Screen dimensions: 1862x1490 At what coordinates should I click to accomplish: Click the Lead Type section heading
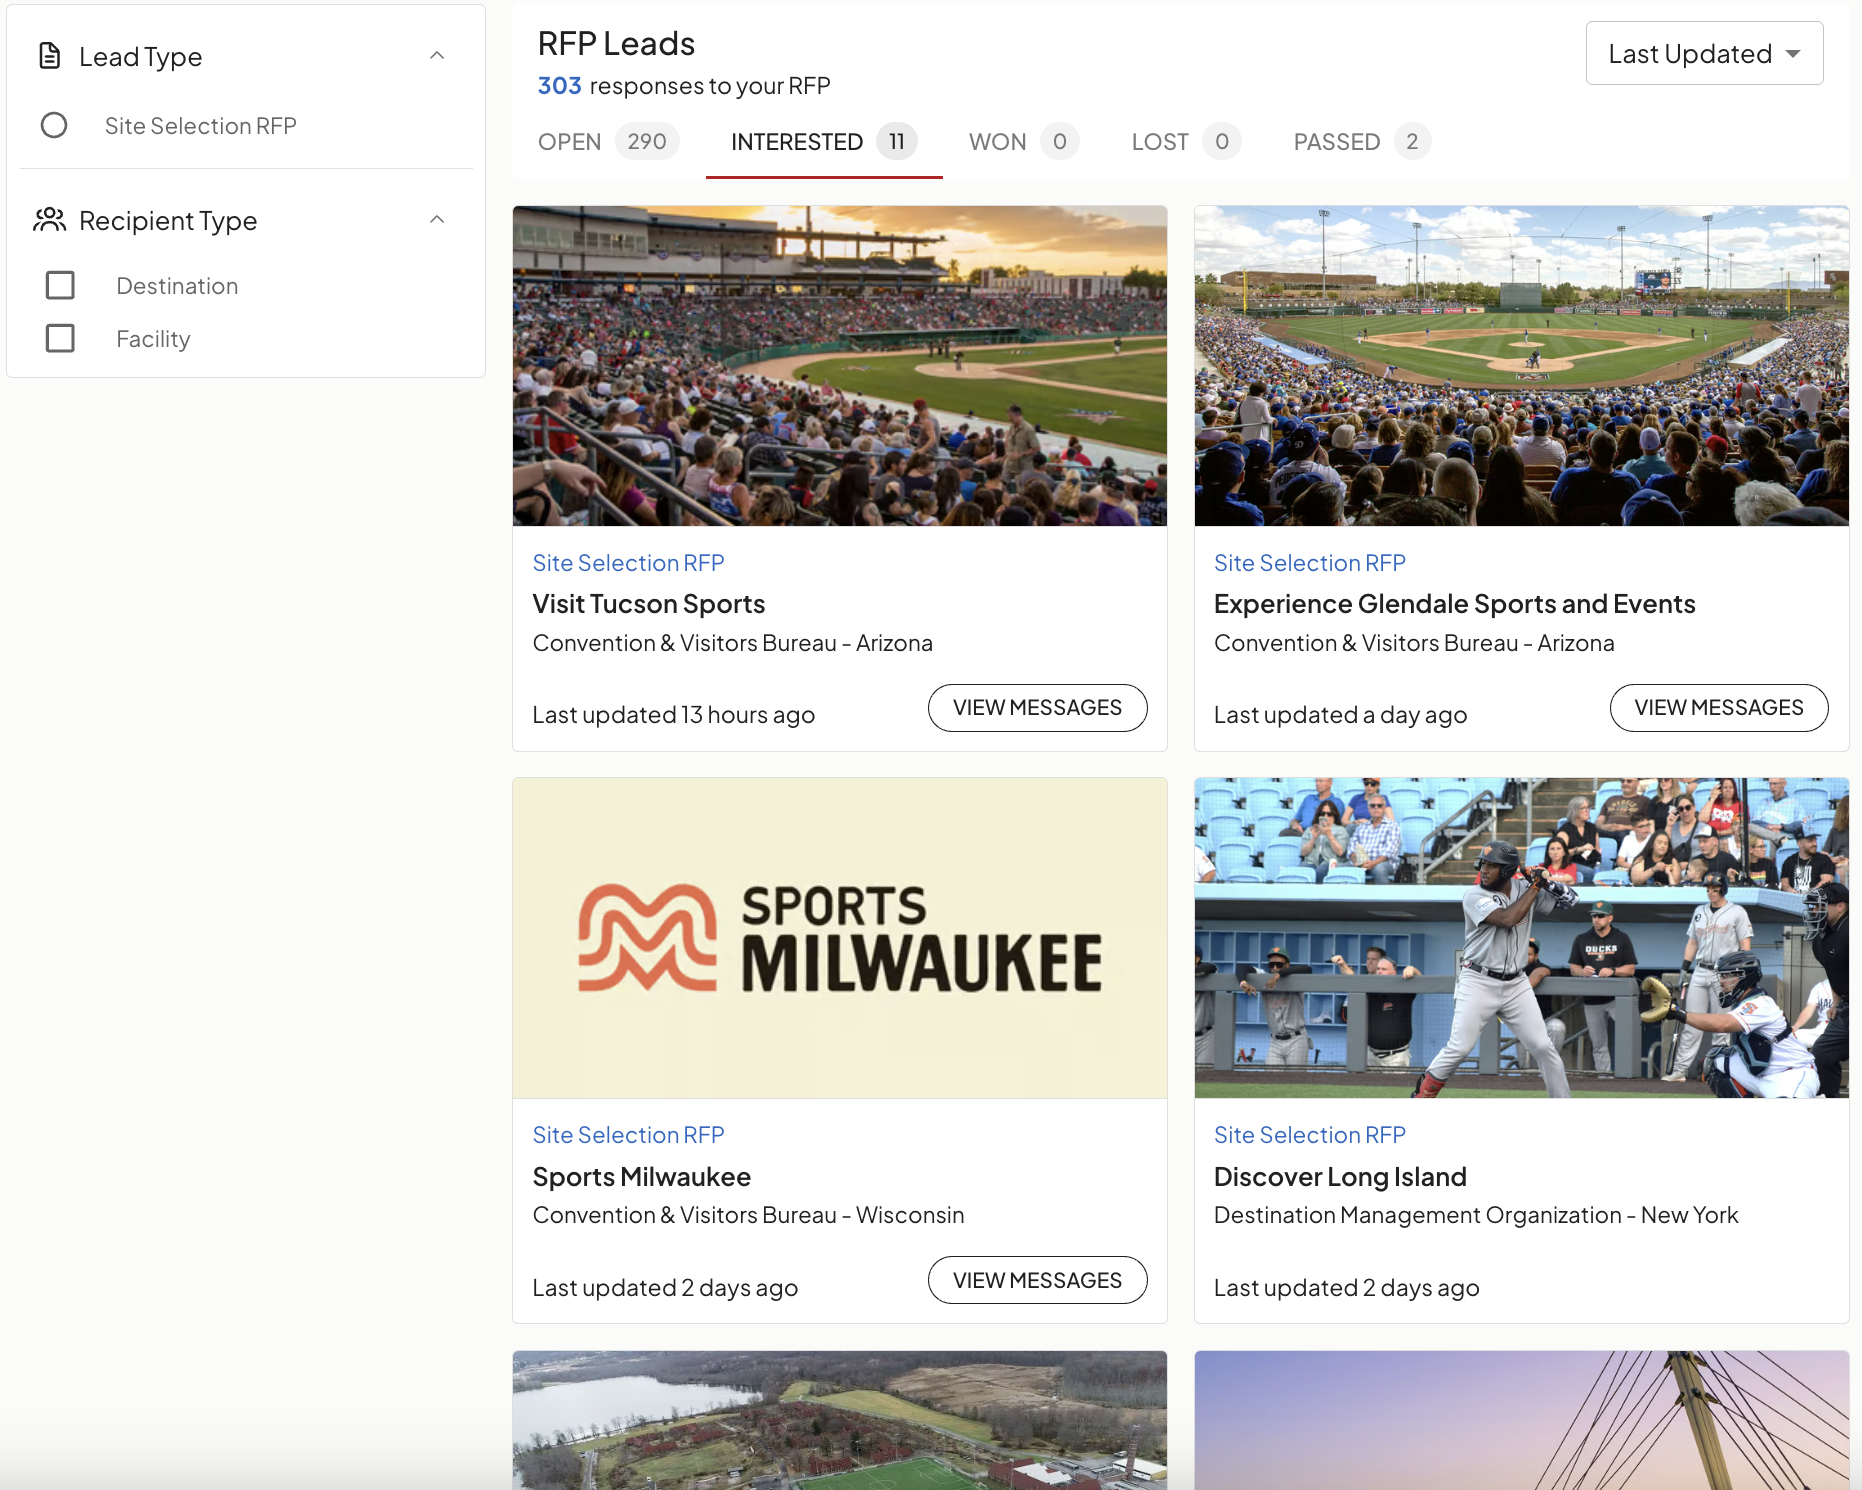(141, 57)
